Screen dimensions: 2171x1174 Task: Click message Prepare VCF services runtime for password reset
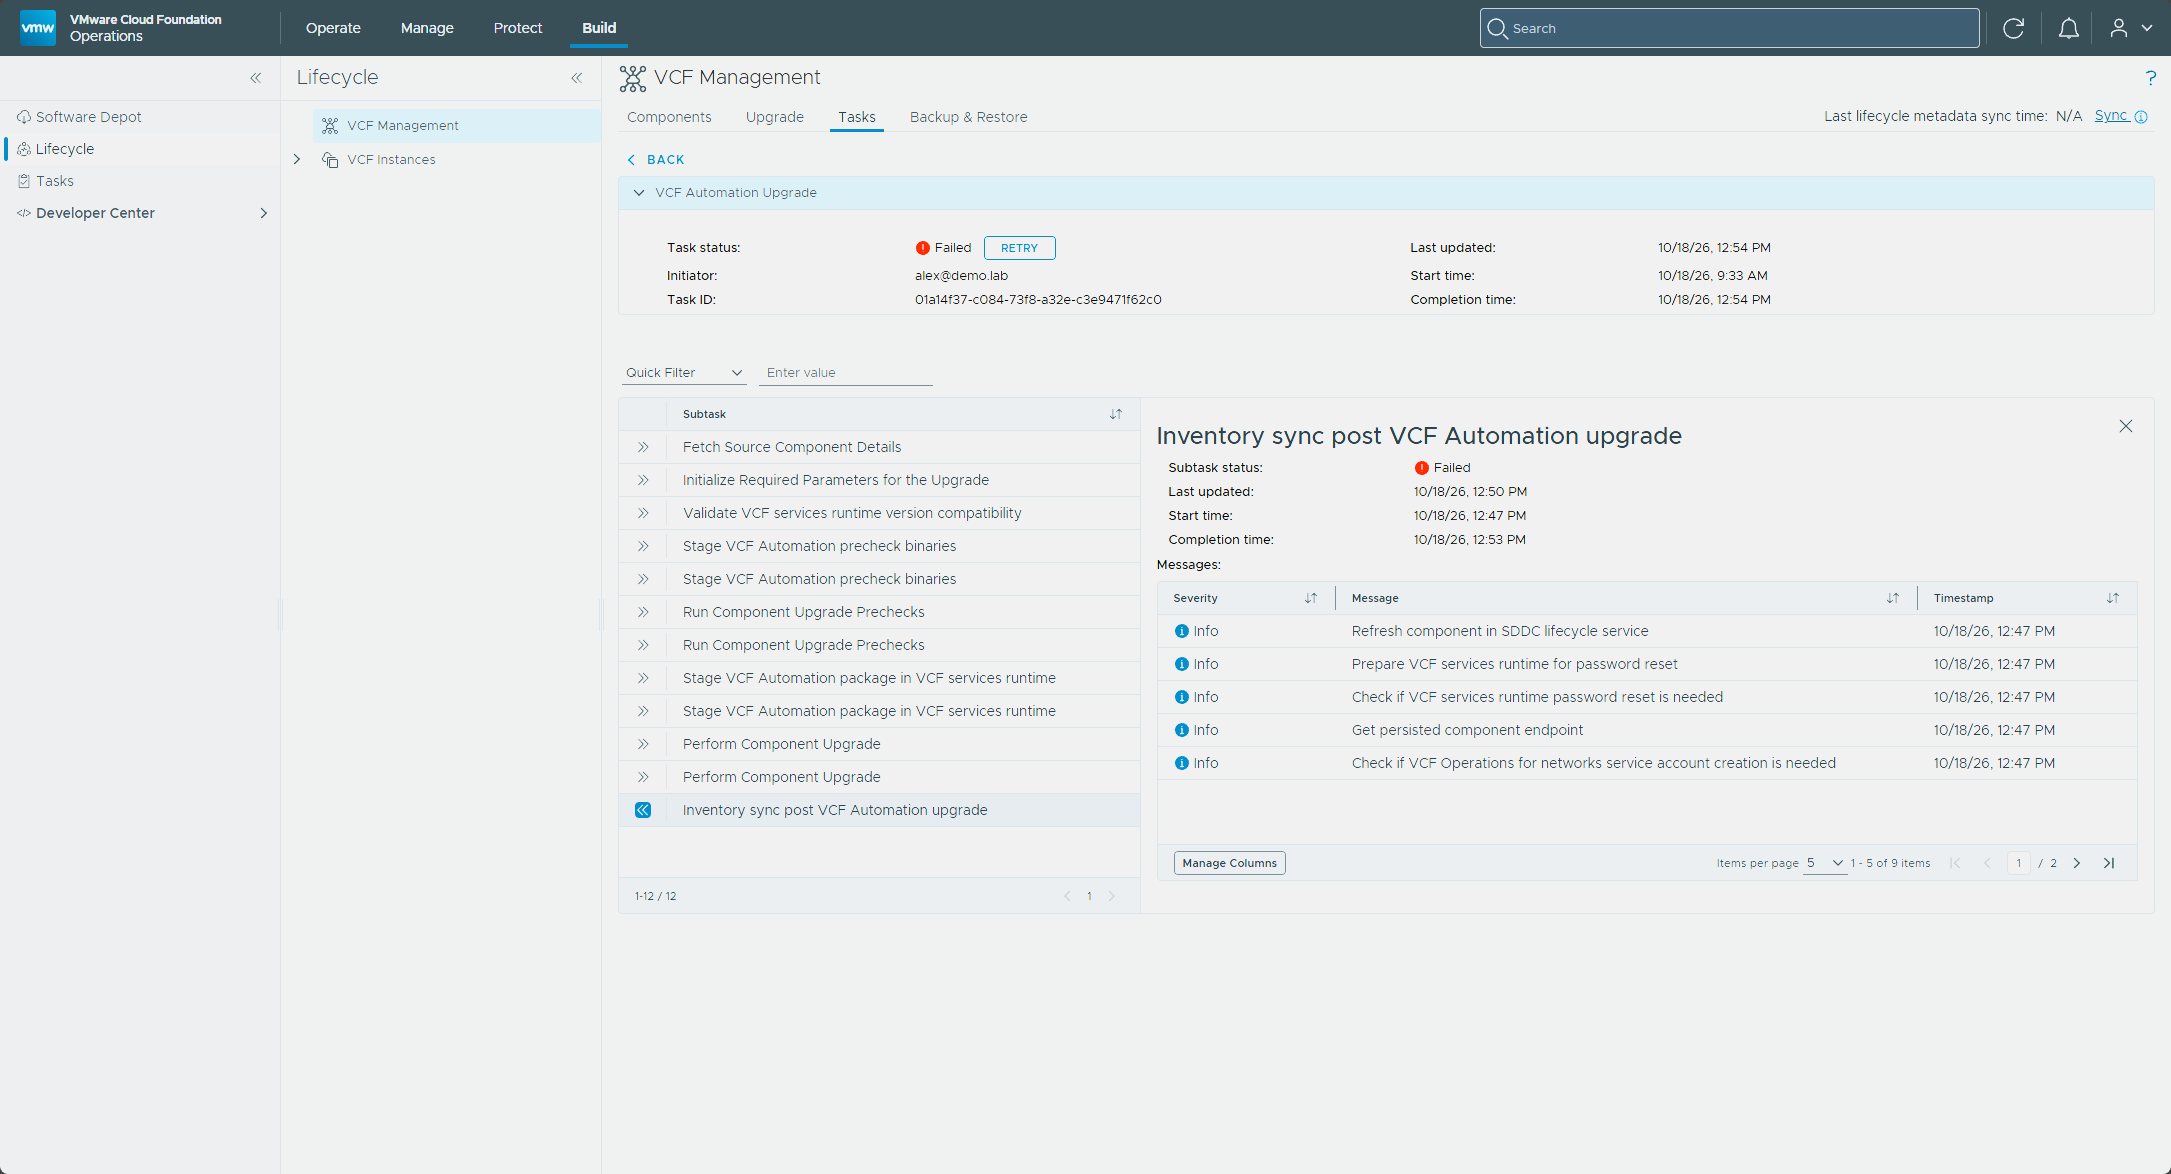click(x=1515, y=664)
